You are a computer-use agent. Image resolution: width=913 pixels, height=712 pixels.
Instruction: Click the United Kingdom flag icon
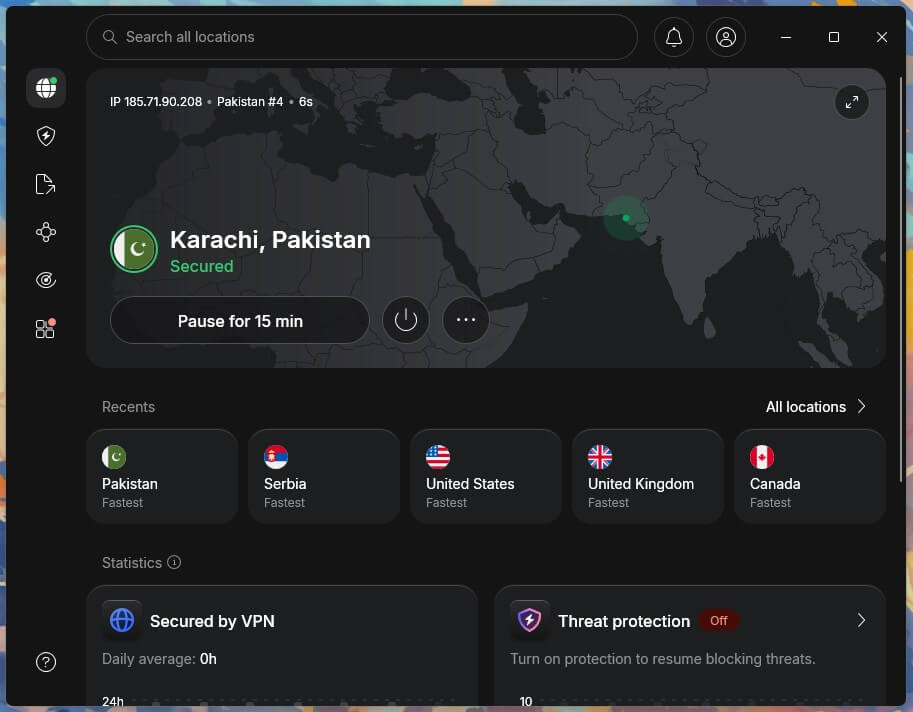(600, 457)
